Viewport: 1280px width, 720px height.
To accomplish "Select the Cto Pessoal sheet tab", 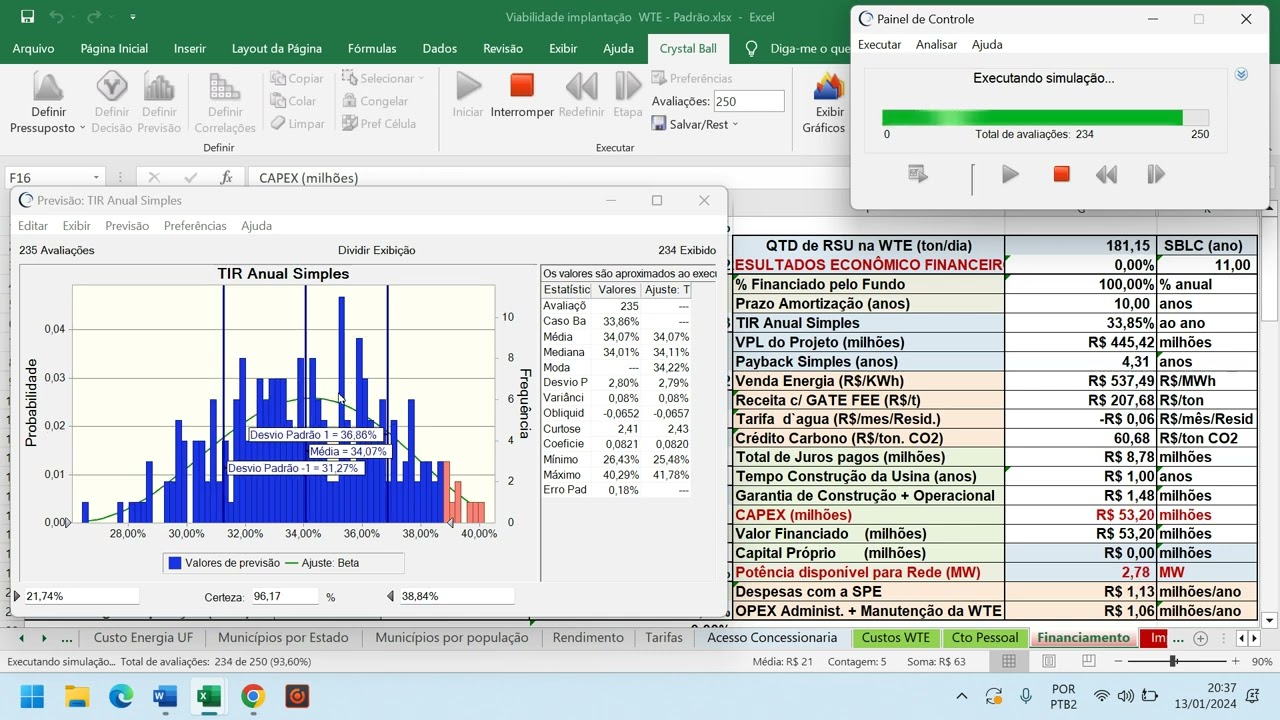I will click(x=985, y=637).
